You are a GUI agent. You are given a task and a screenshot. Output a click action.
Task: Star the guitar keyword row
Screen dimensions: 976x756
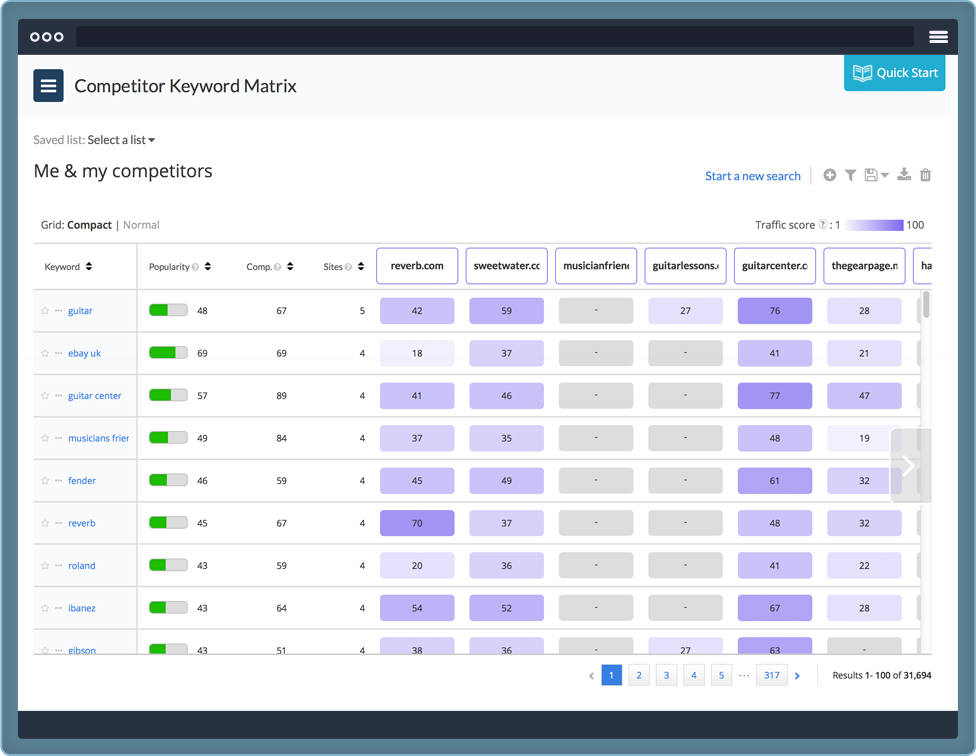coord(45,310)
